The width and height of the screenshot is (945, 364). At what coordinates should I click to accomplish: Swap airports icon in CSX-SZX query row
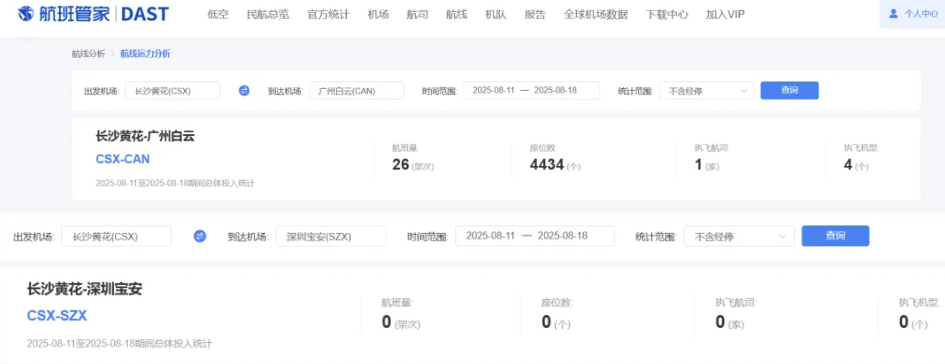[x=200, y=236]
